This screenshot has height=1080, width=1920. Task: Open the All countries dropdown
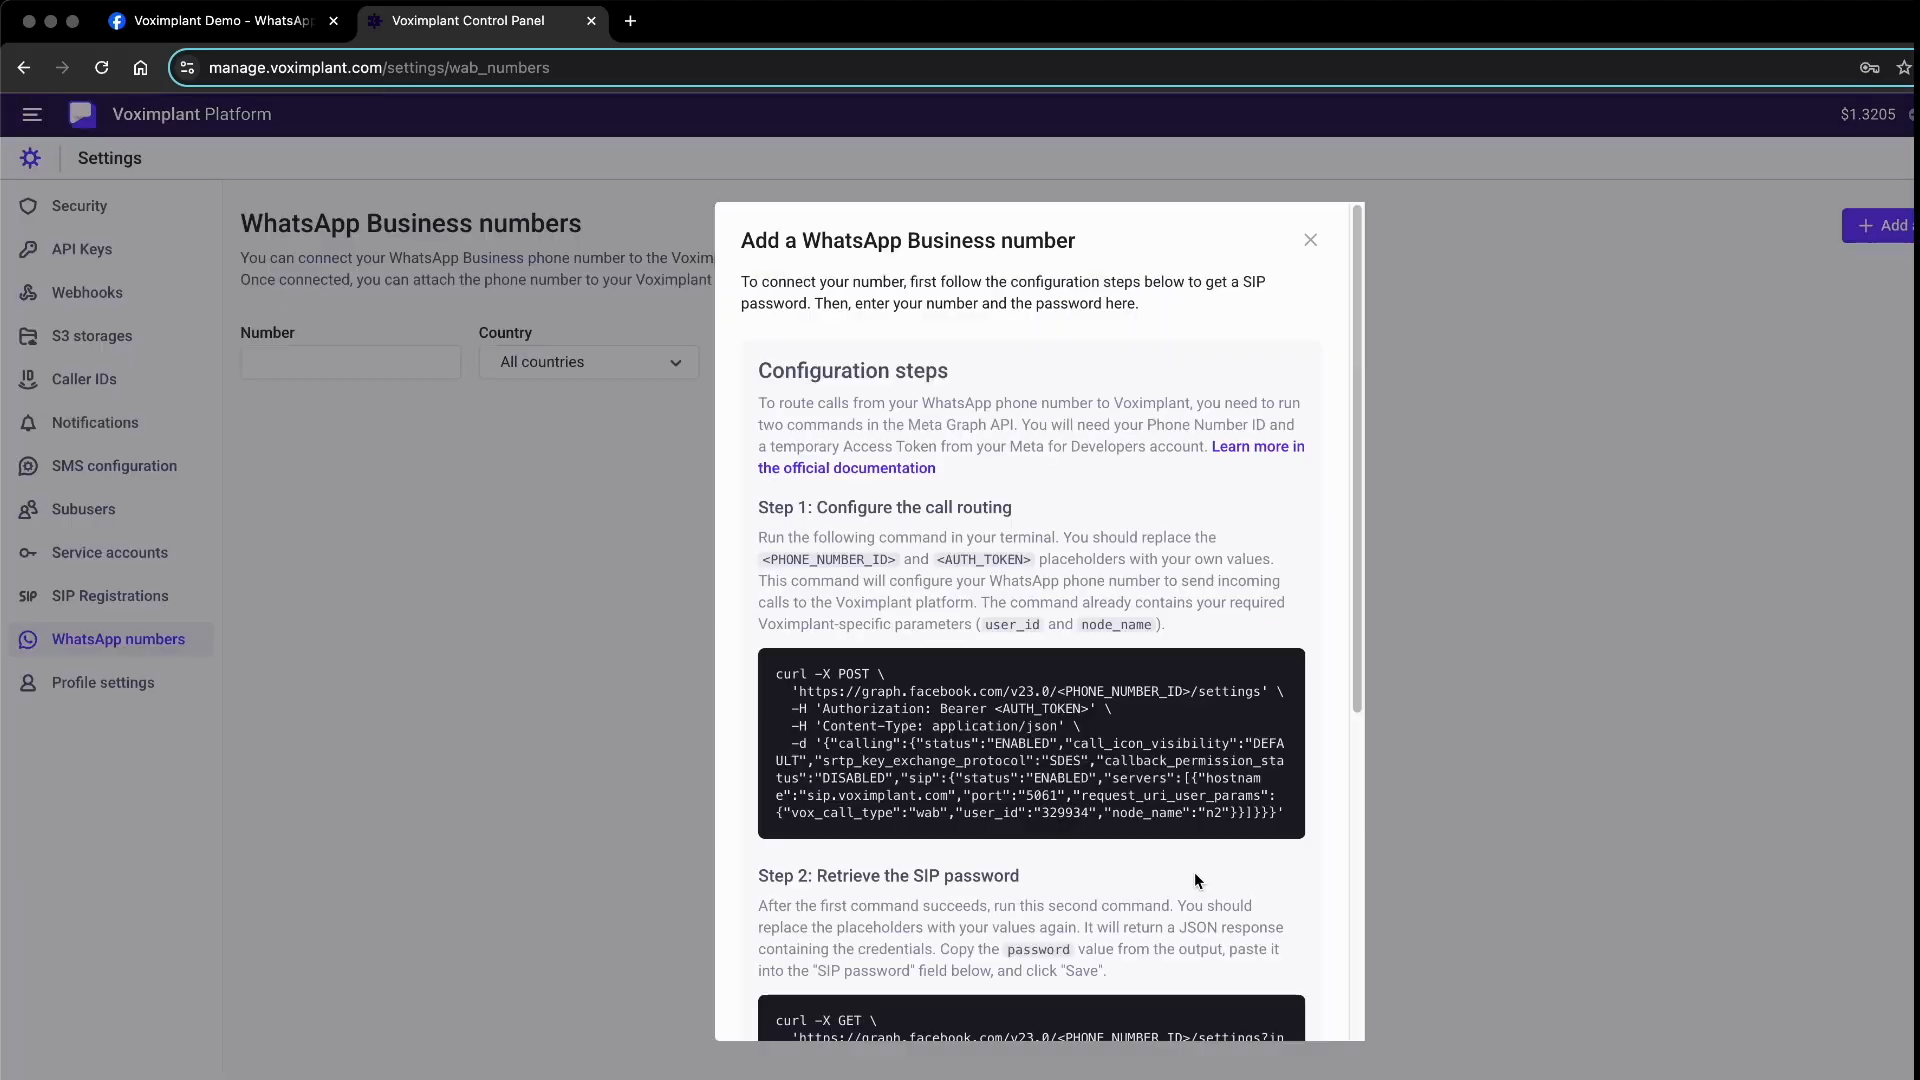point(589,362)
